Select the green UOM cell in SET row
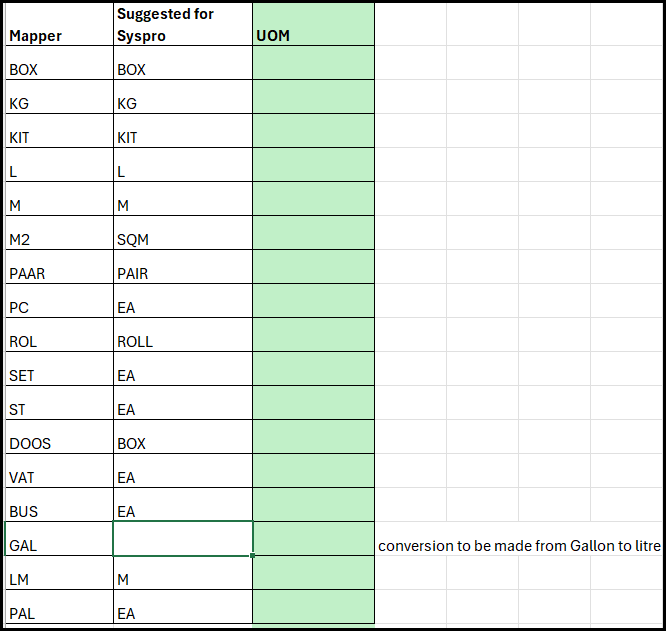 313,369
